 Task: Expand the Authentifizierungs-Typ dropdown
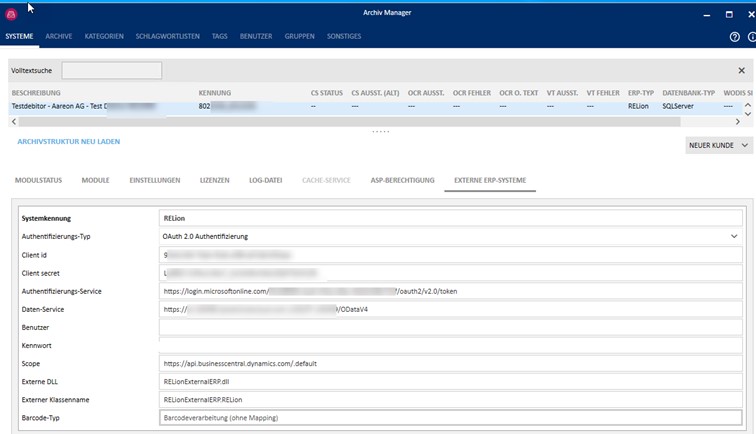[x=734, y=236]
